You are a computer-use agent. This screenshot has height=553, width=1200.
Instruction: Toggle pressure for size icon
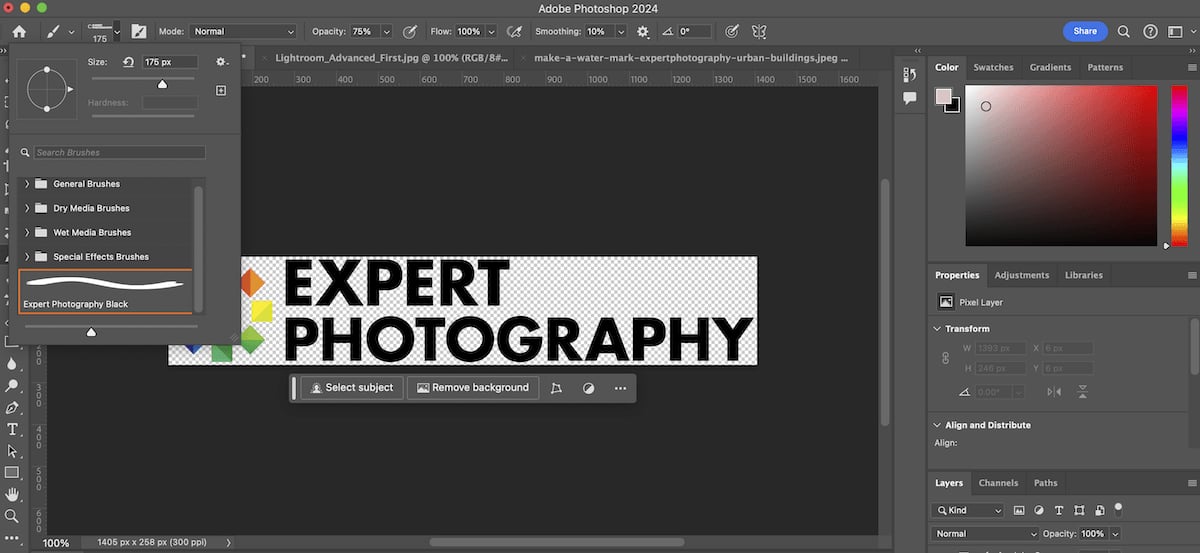click(732, 32)
